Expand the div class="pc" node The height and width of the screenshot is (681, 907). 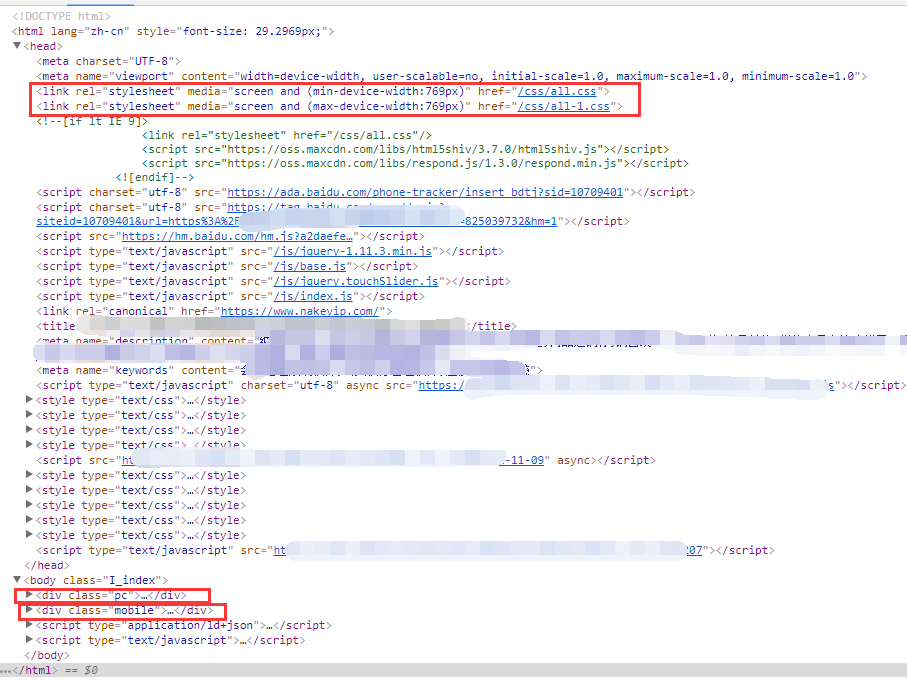[30, 595]
